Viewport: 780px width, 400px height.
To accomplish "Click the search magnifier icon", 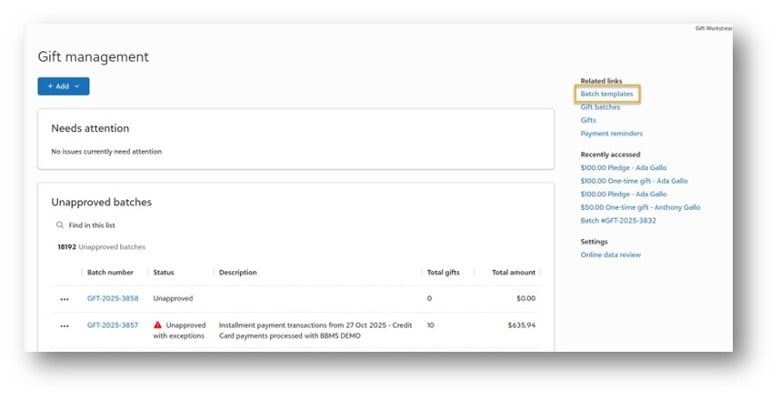I will point(60,225).
